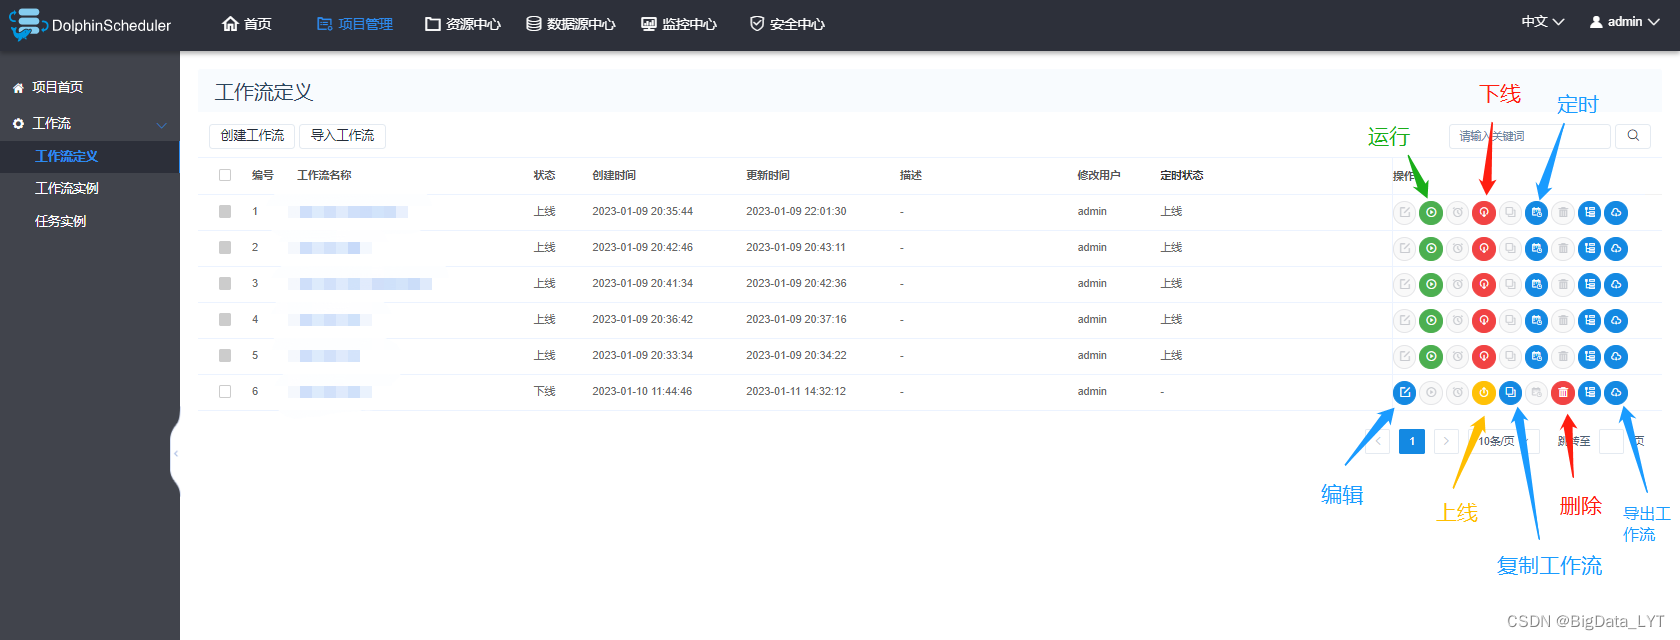Click the 定时状态 column header

1182,175
